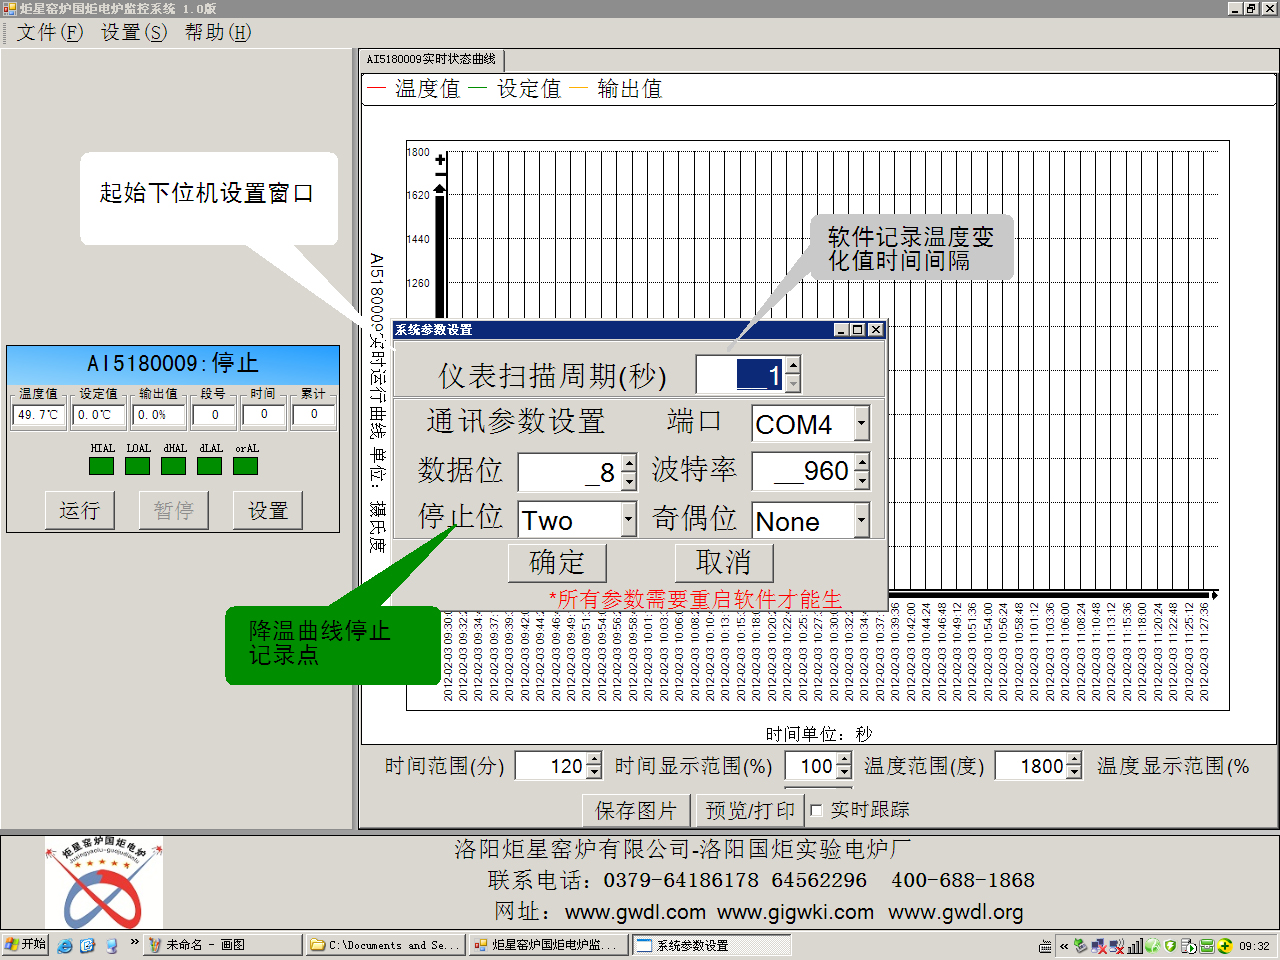The height and width of the screenshot is (960, 1280).
Task: Open the 端口 COM4 dropdown
Action: click(x=861, y=424)
